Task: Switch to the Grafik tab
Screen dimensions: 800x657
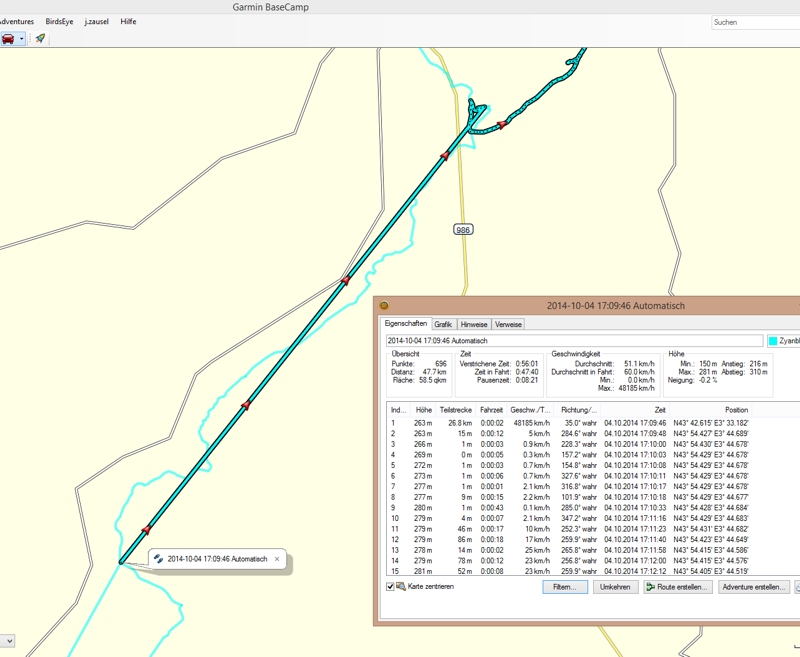Action: click(443, 324)
